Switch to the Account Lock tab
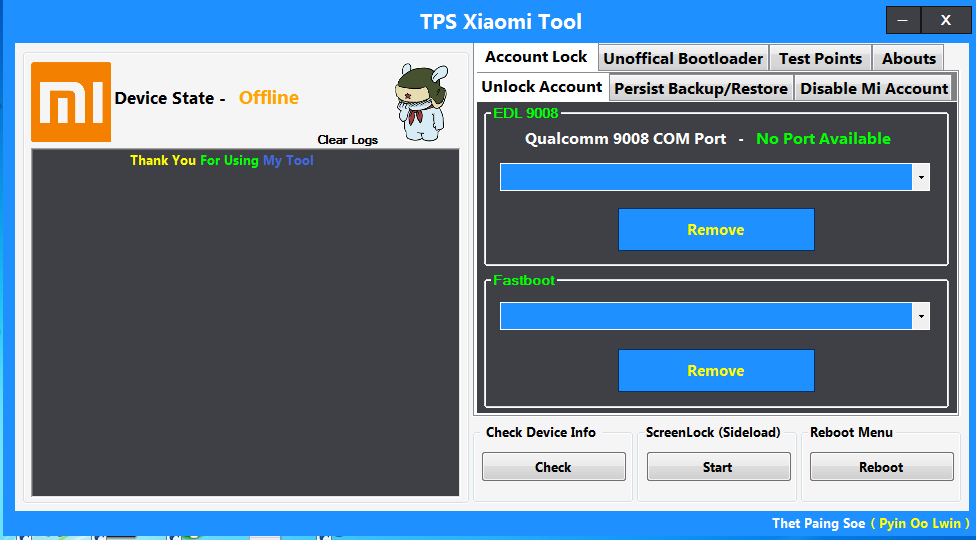This screenshot has height=540, width=976. point(536,57)
